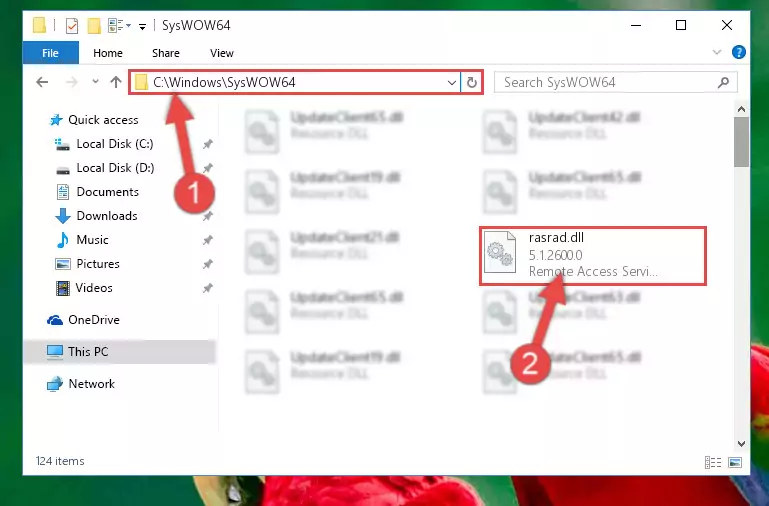769x506 pixels.
Task: Maximize the SysWOW64 window
Action: [681, 25]
